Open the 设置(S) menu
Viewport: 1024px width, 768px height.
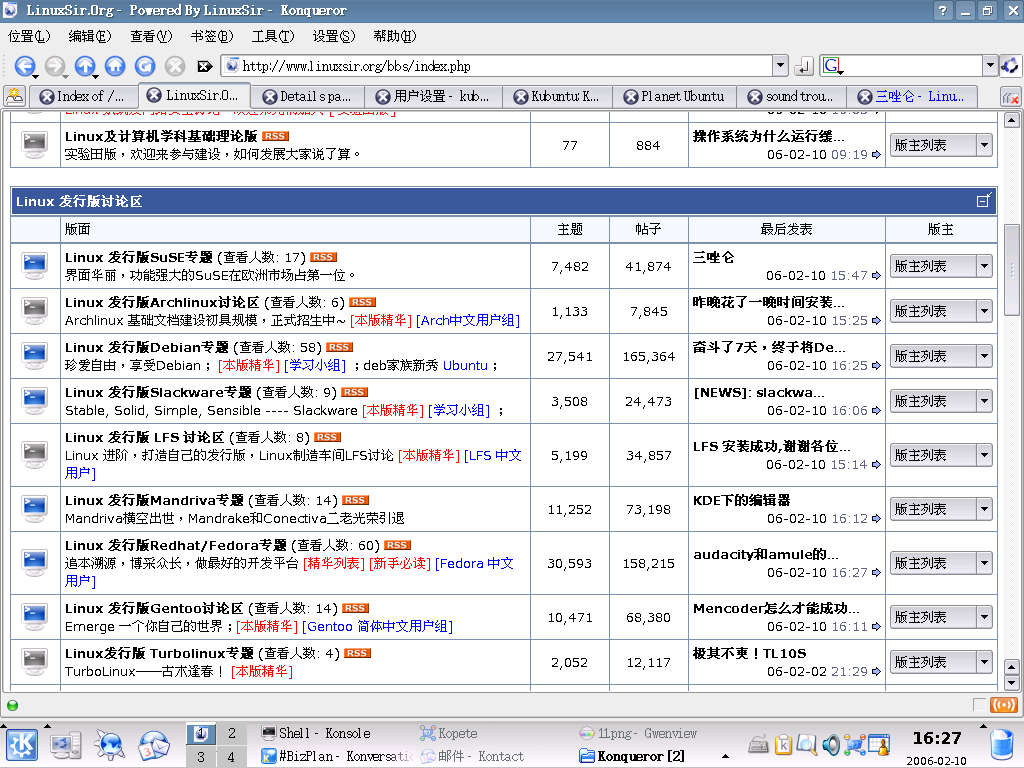(x=334, y=37)
